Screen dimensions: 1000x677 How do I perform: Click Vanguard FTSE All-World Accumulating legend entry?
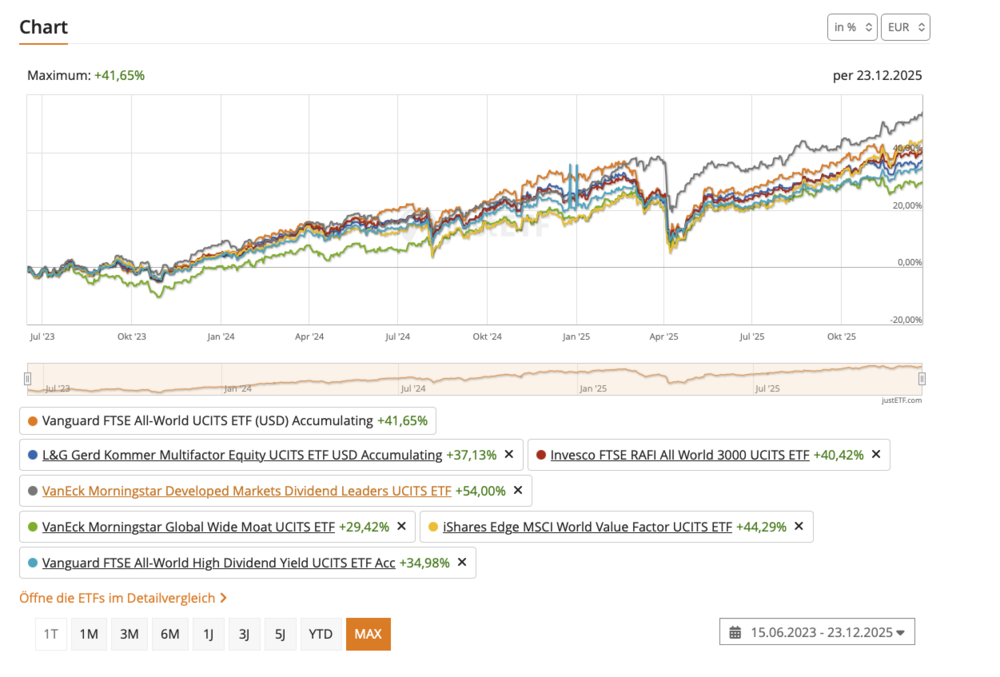pos(228,421)
